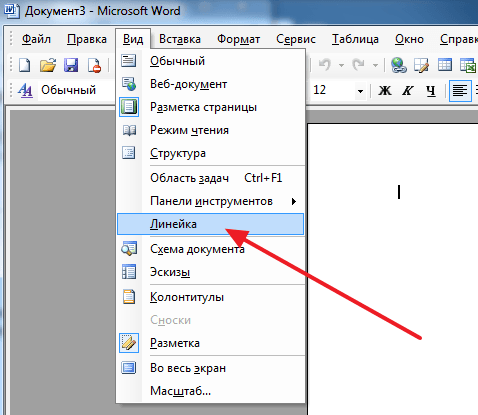Open the Таблица menu
Screen dimensions: 478x415
(x=355, y=39)
